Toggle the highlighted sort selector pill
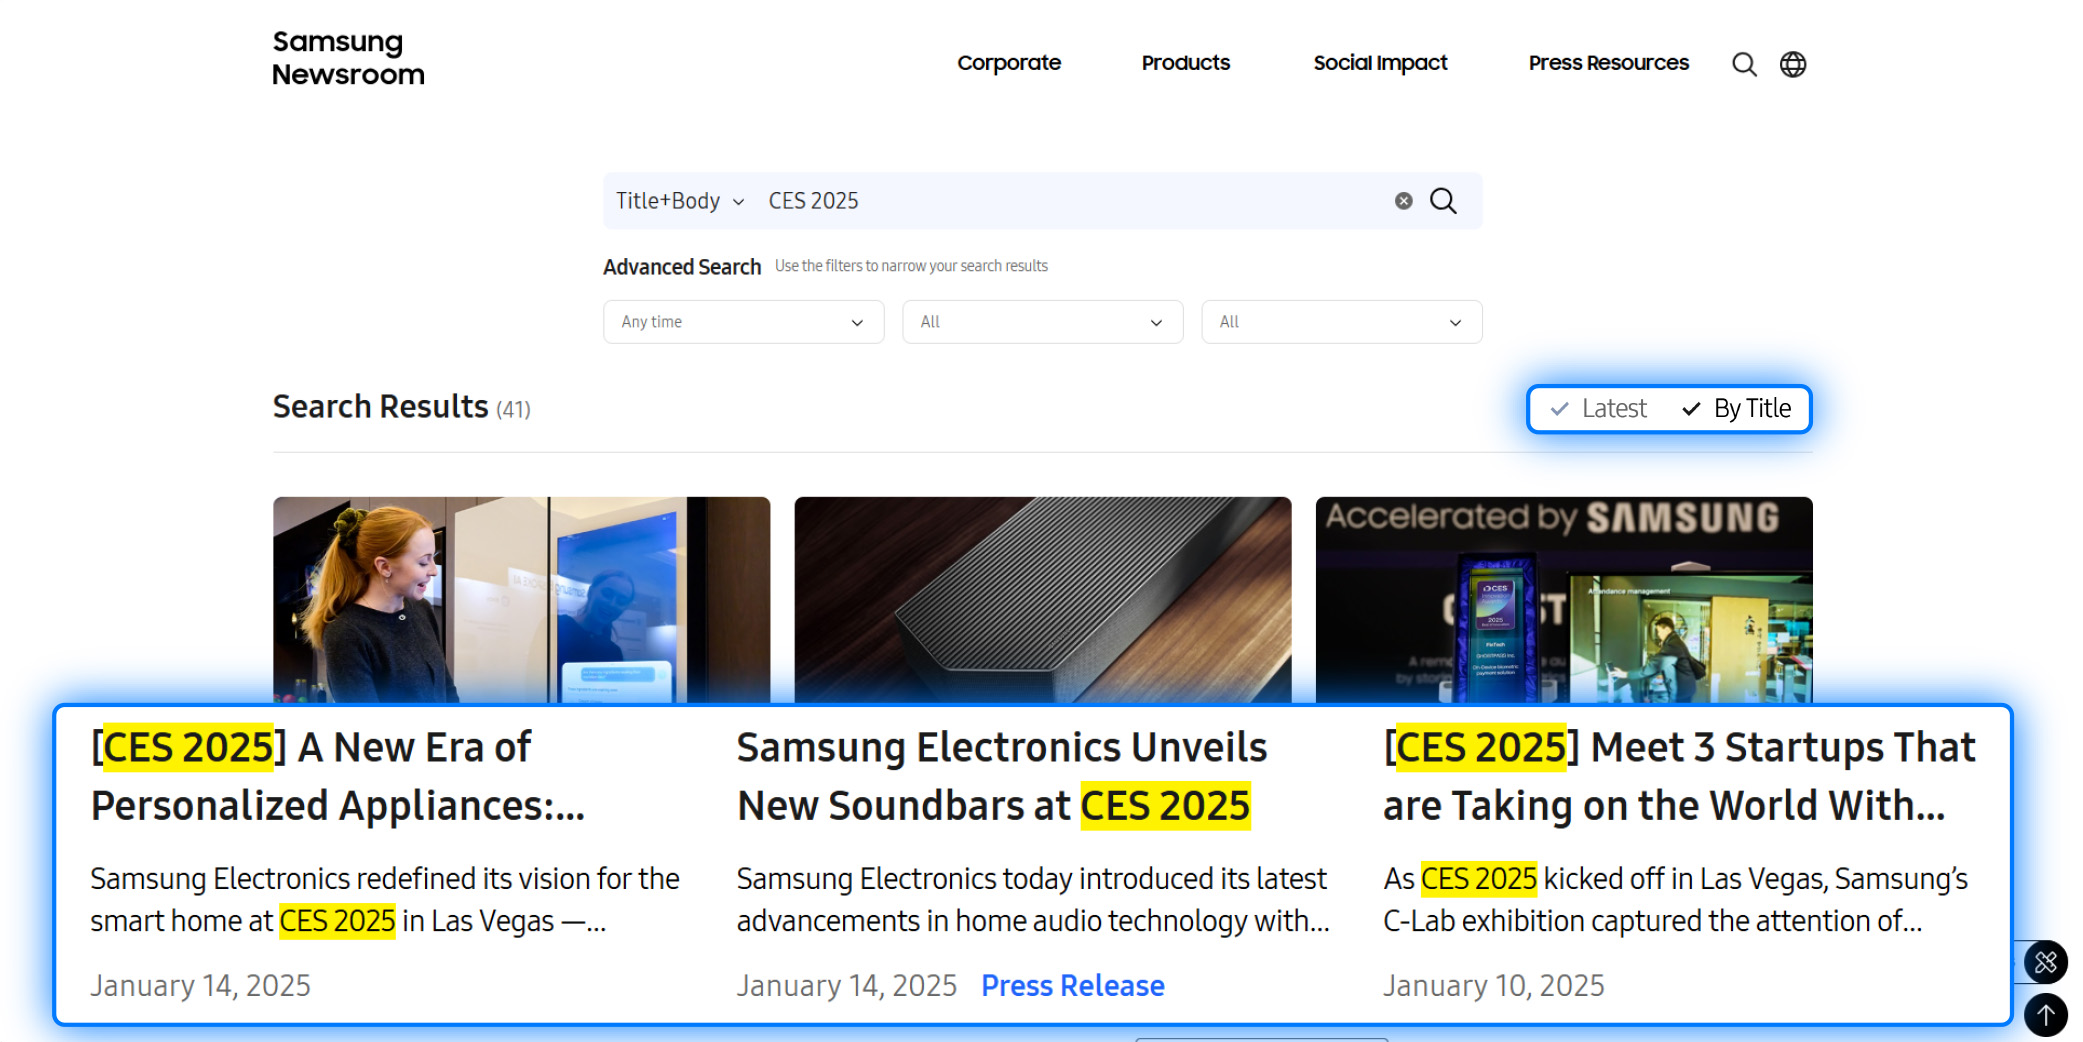 [1668, 408]
